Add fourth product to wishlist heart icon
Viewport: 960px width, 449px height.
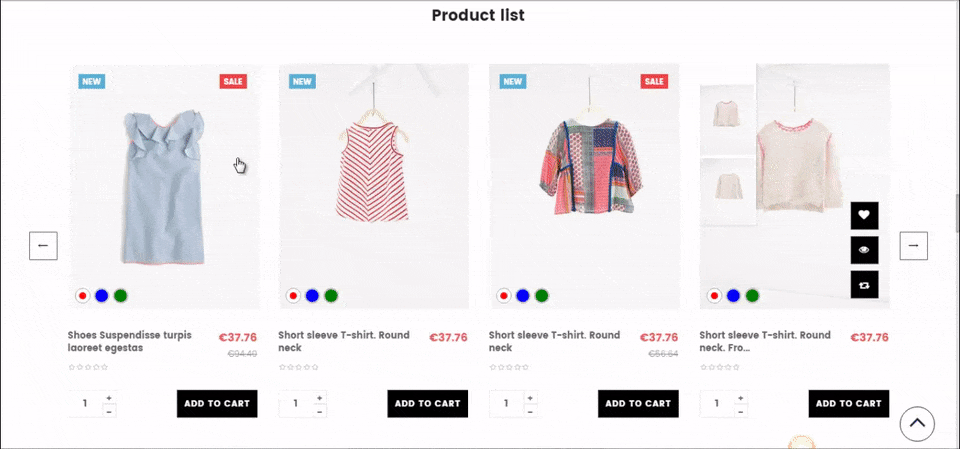pos(864,216)
